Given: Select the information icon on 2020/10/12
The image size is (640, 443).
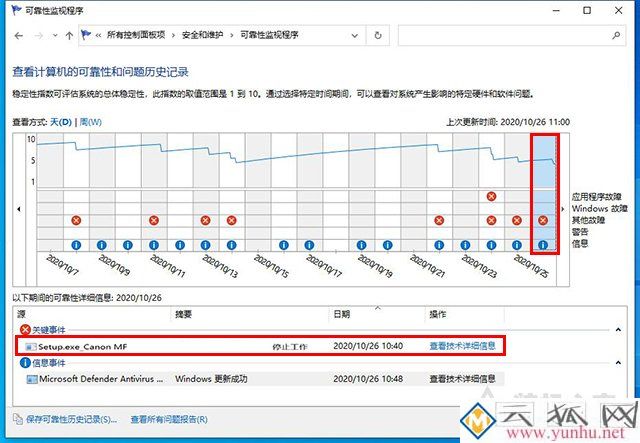Looking at the screenshot, I should tap(180, 245).
